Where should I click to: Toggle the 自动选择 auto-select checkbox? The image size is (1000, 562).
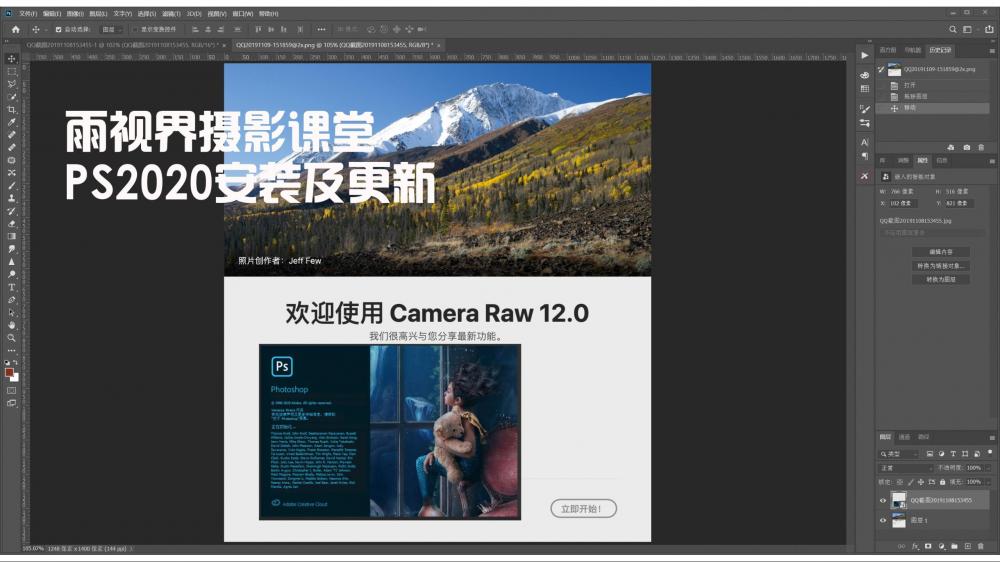click(58, 29)
